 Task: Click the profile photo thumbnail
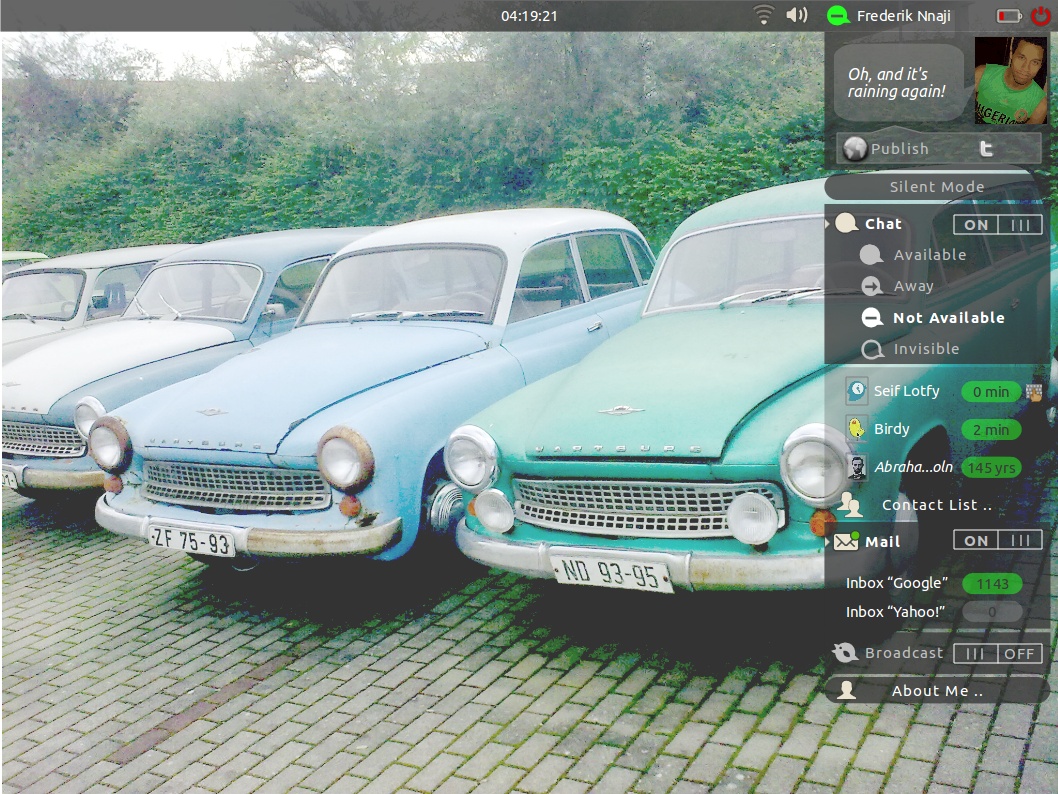[x=1010, y=81]
